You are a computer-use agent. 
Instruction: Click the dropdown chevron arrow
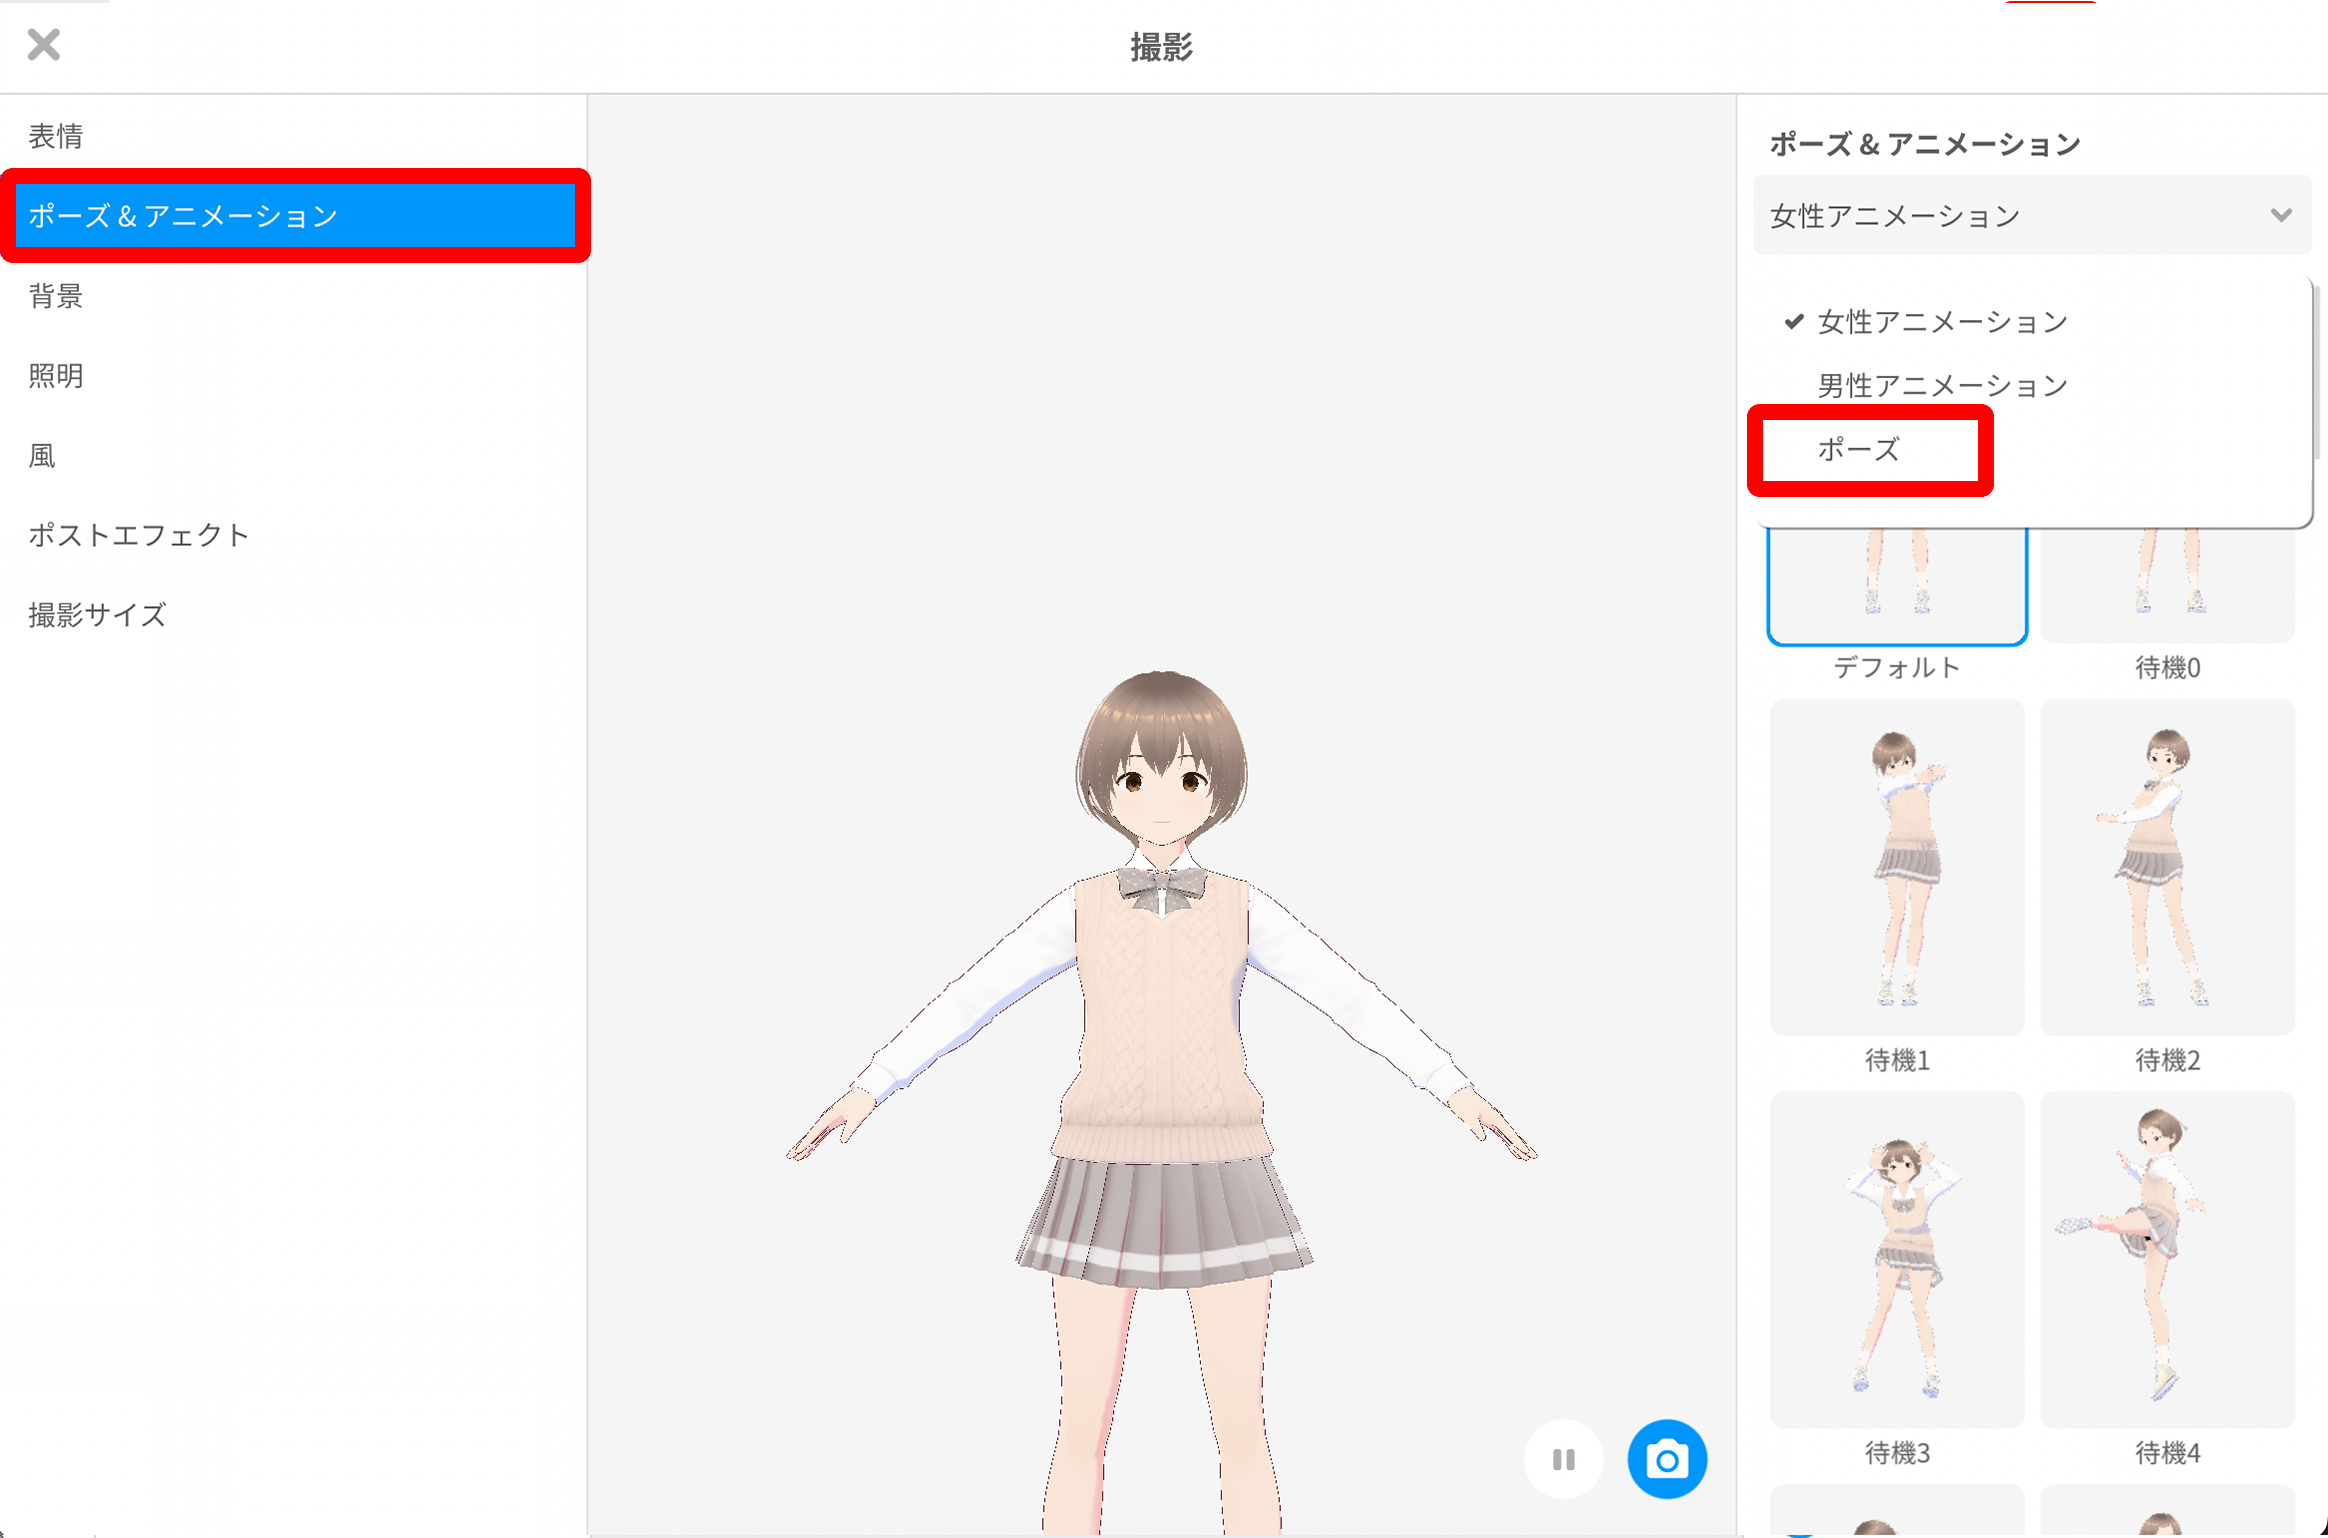(x=2281, y=215)
